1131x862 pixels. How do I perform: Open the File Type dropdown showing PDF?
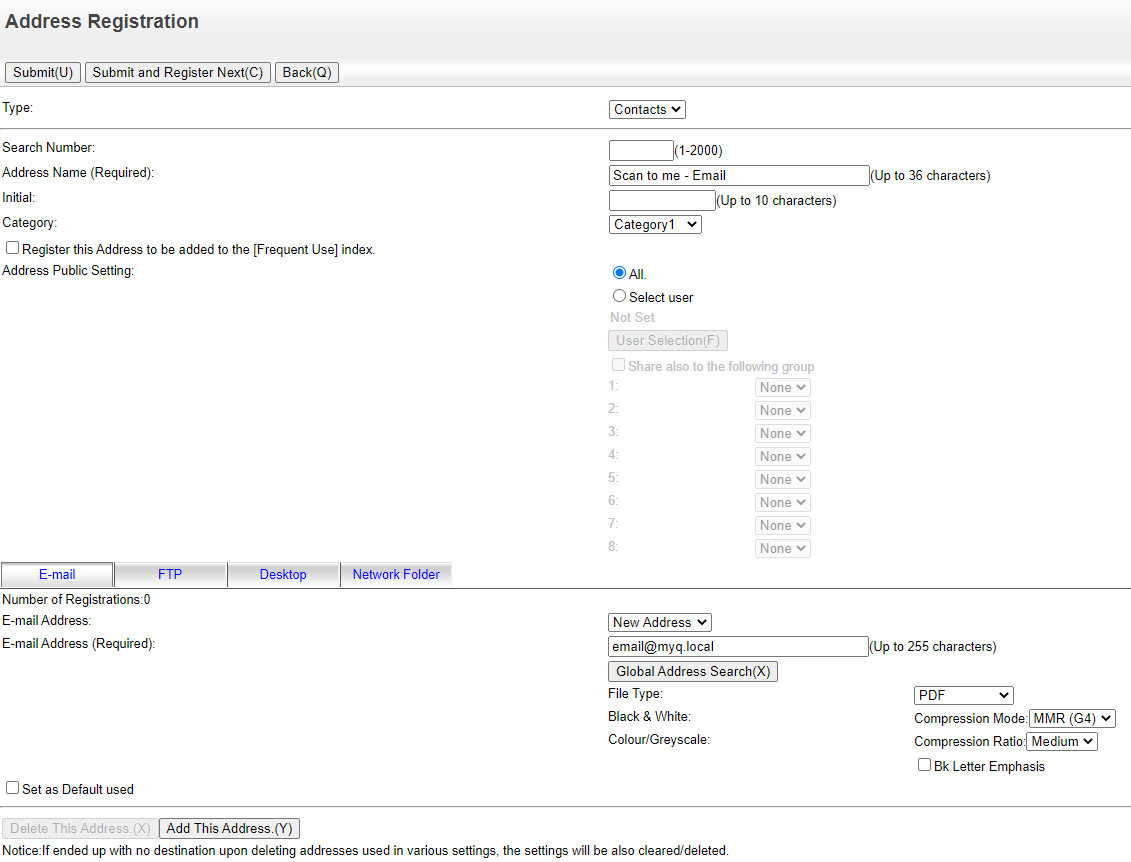(962, 694)
